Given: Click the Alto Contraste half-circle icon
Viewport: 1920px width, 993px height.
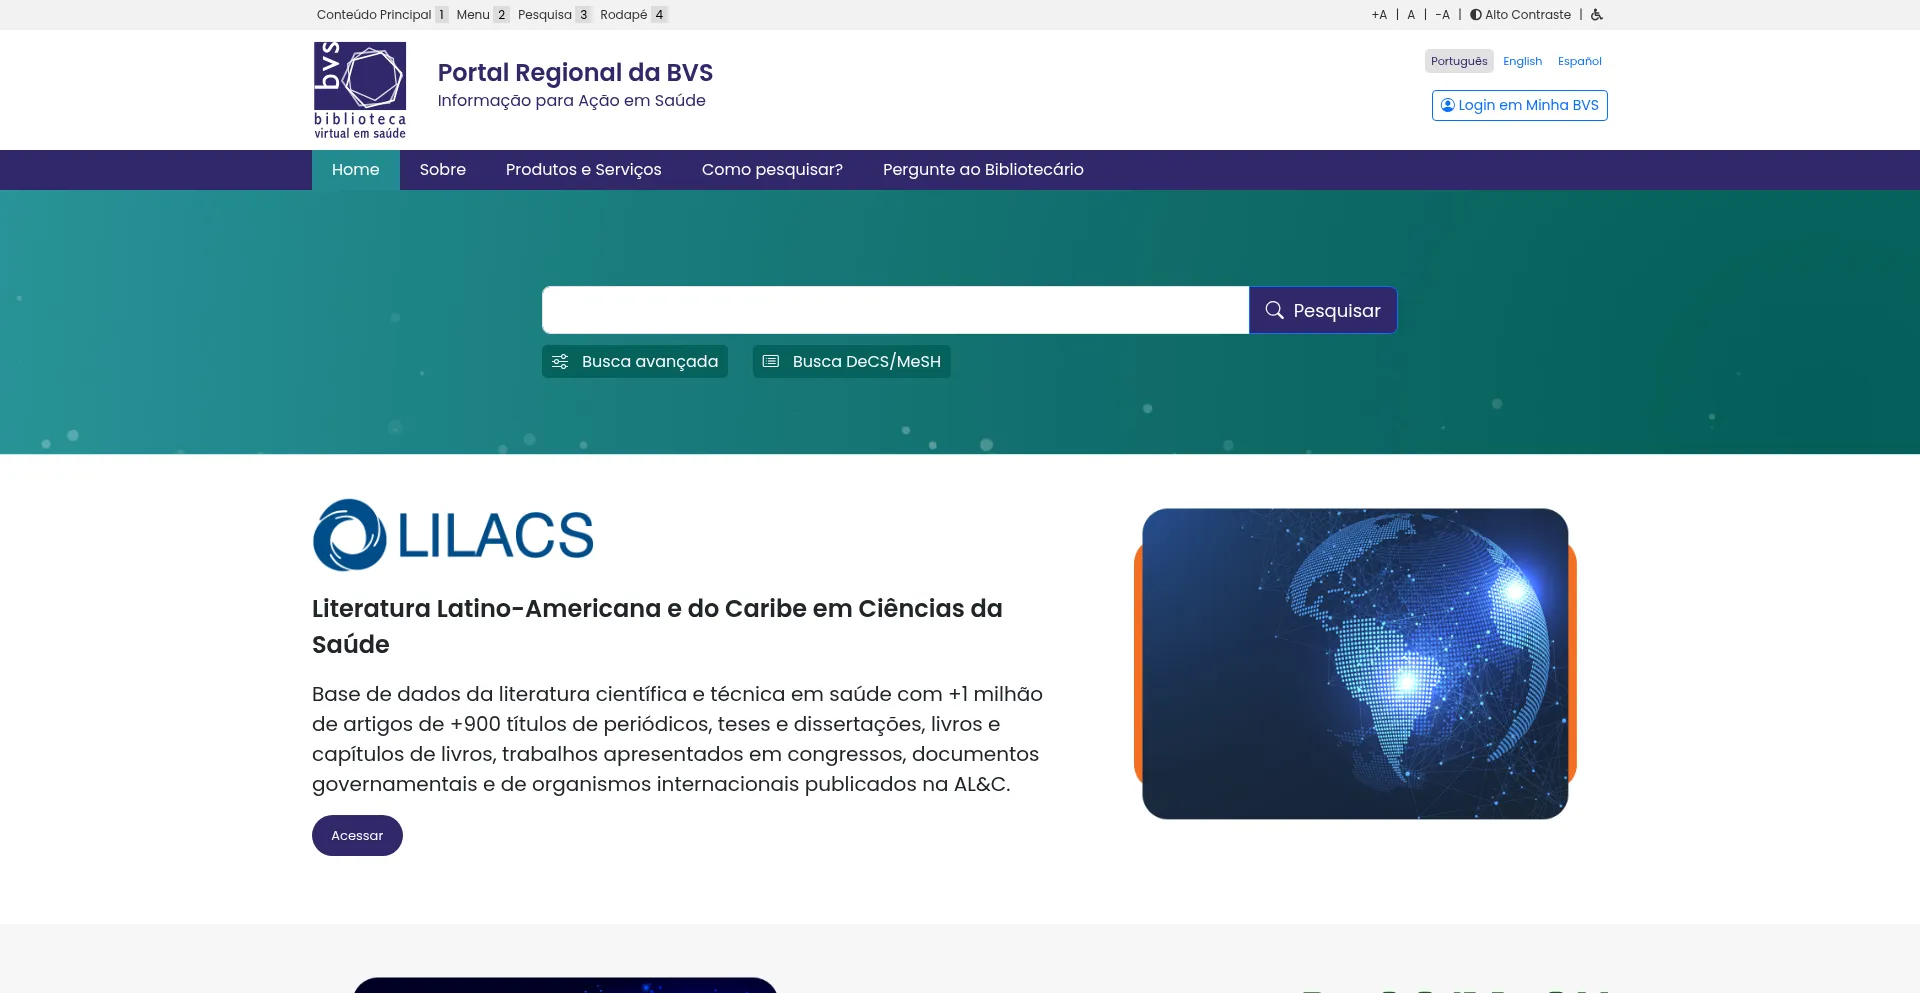Looking at the screenshot, I should click(x=1474, y=14).
